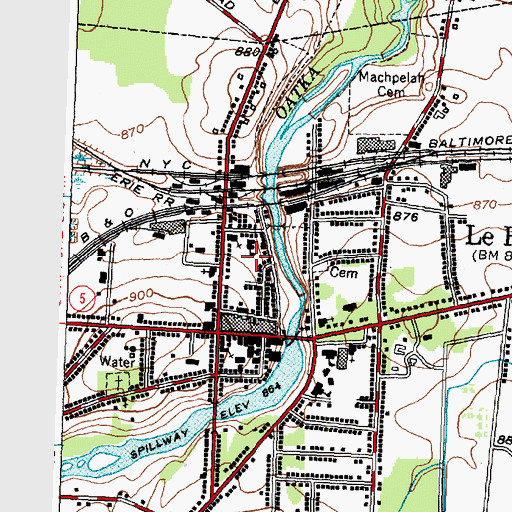Click the route 5 highway shield
Viewport: 512px width, 512px height.
pos(82,298)
